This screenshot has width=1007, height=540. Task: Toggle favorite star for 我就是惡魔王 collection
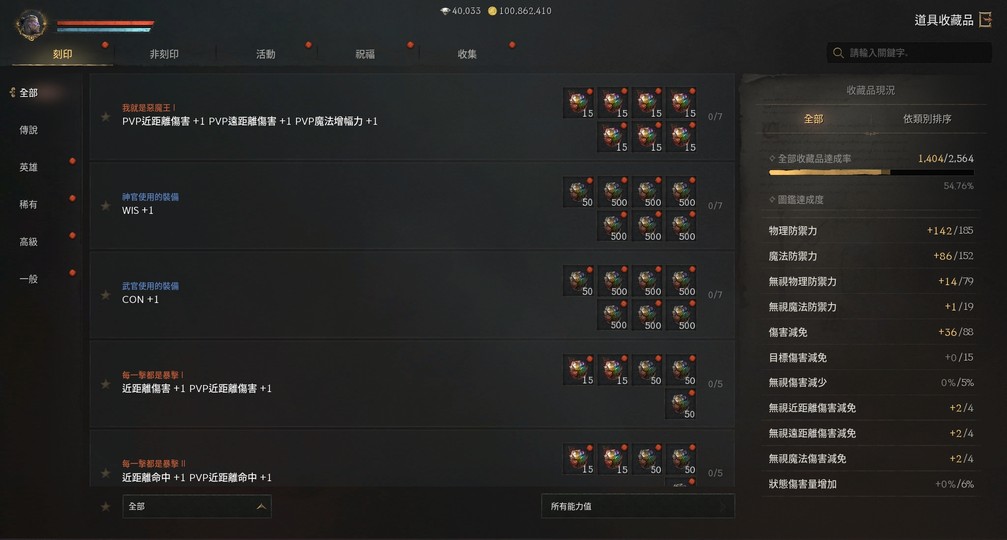click(x=105, y=117)
